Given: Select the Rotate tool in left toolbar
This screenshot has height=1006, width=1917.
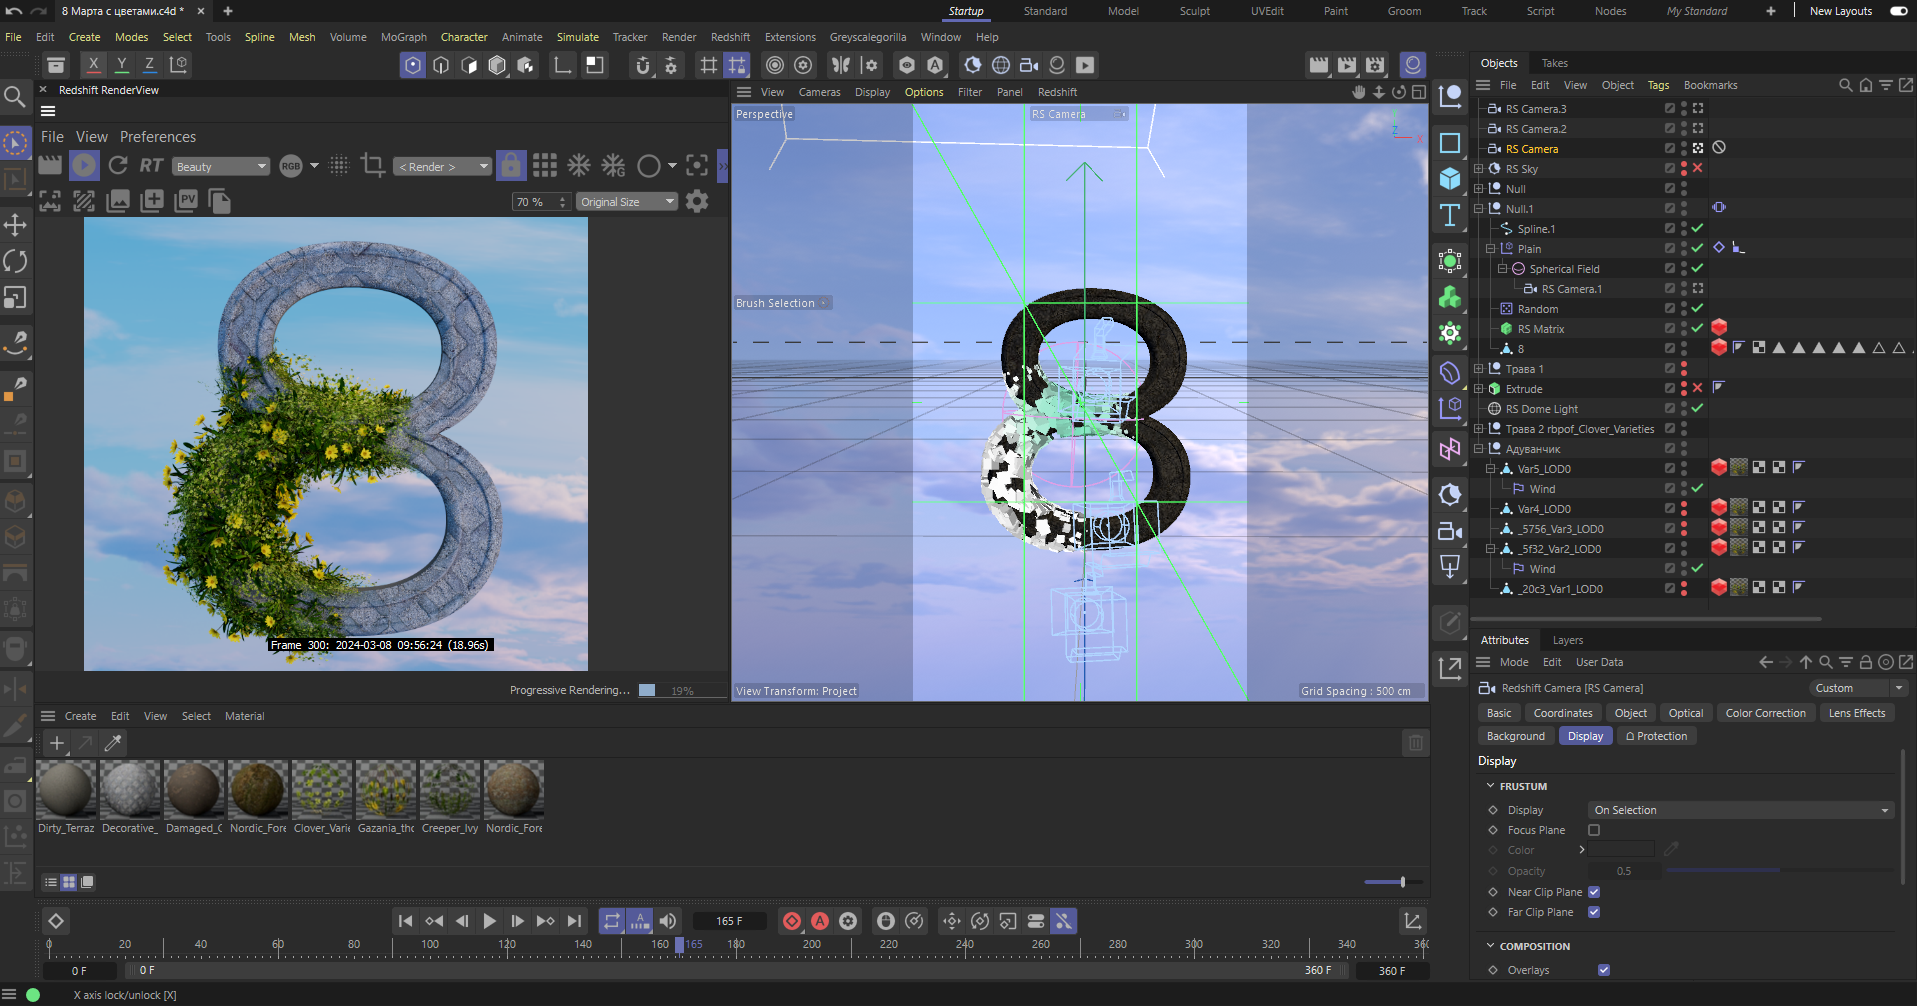Looking at the screenshot, I should tap(15, 261).
